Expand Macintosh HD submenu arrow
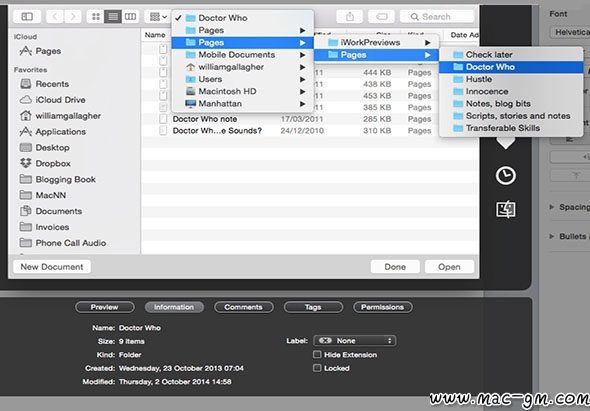The height and width of the screenshot is (411, 590). [x=302, y=91]
